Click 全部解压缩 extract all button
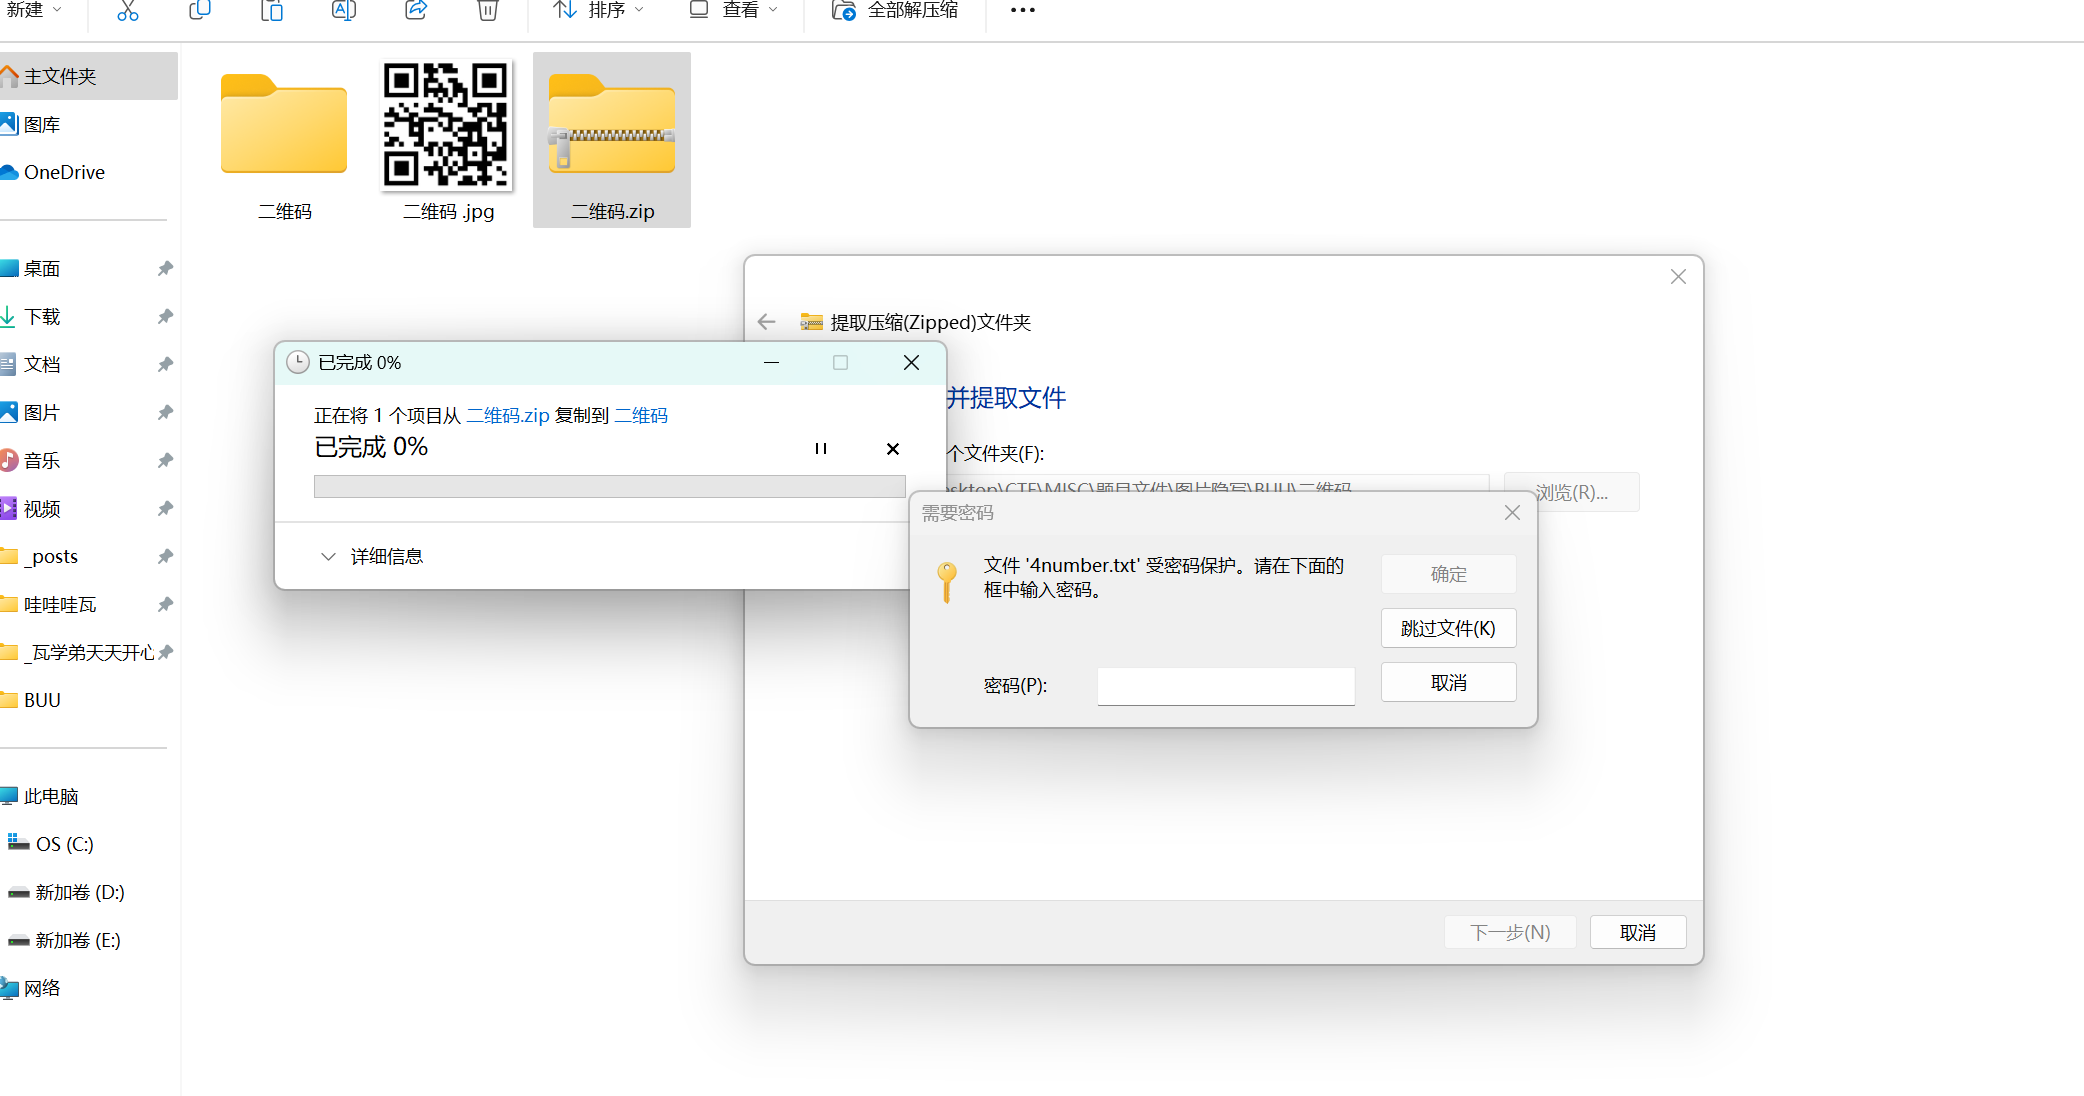The image size is (2084, 1096). (895, 11)
